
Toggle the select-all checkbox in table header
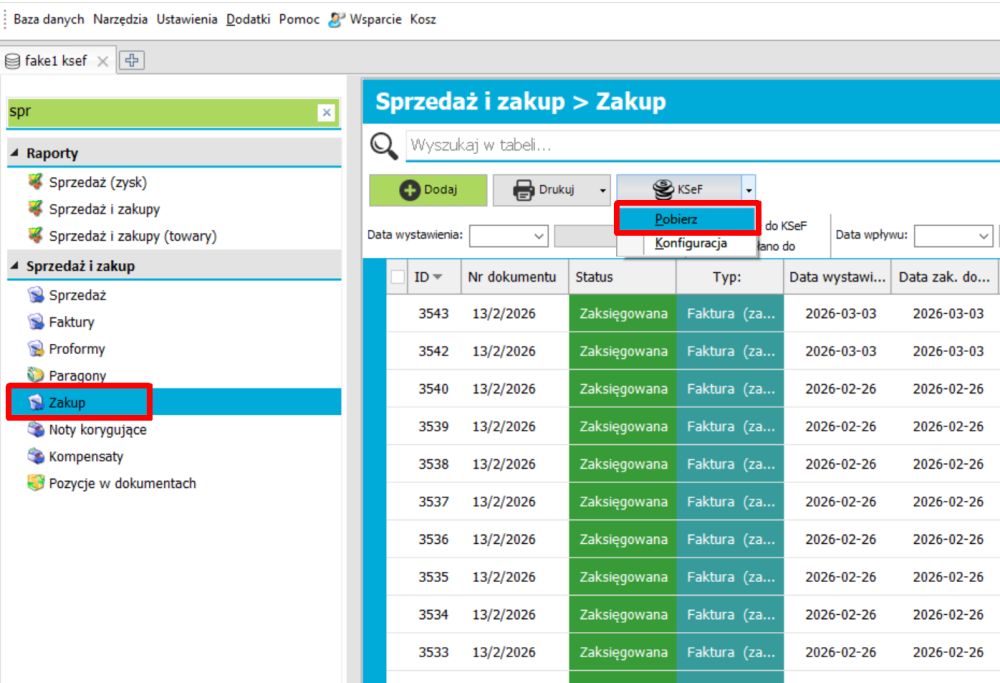click(x=397, y=277)
